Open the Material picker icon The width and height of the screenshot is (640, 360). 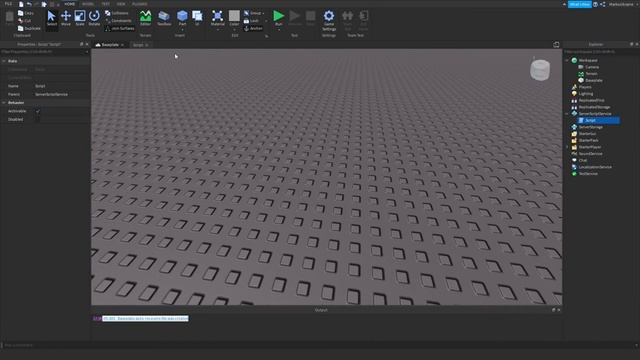coord(218,16)
